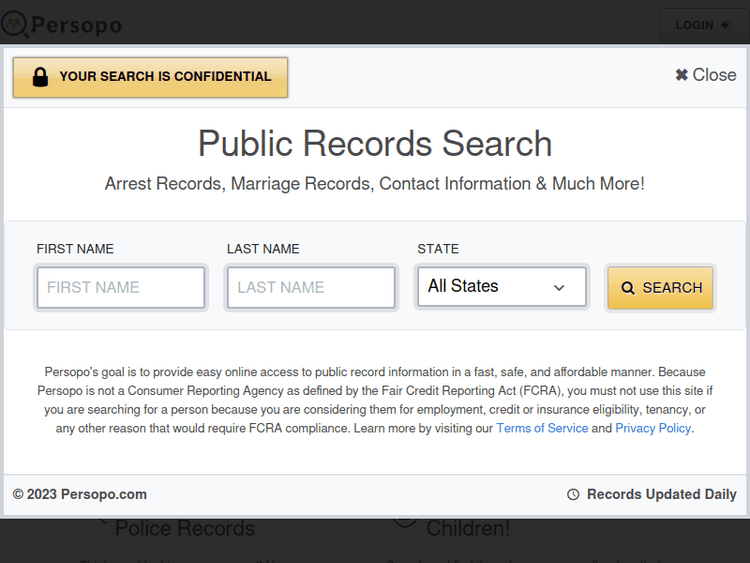Click the Public Records Search heading
This screenshot has width=750, height=563.
coord(375,144)
